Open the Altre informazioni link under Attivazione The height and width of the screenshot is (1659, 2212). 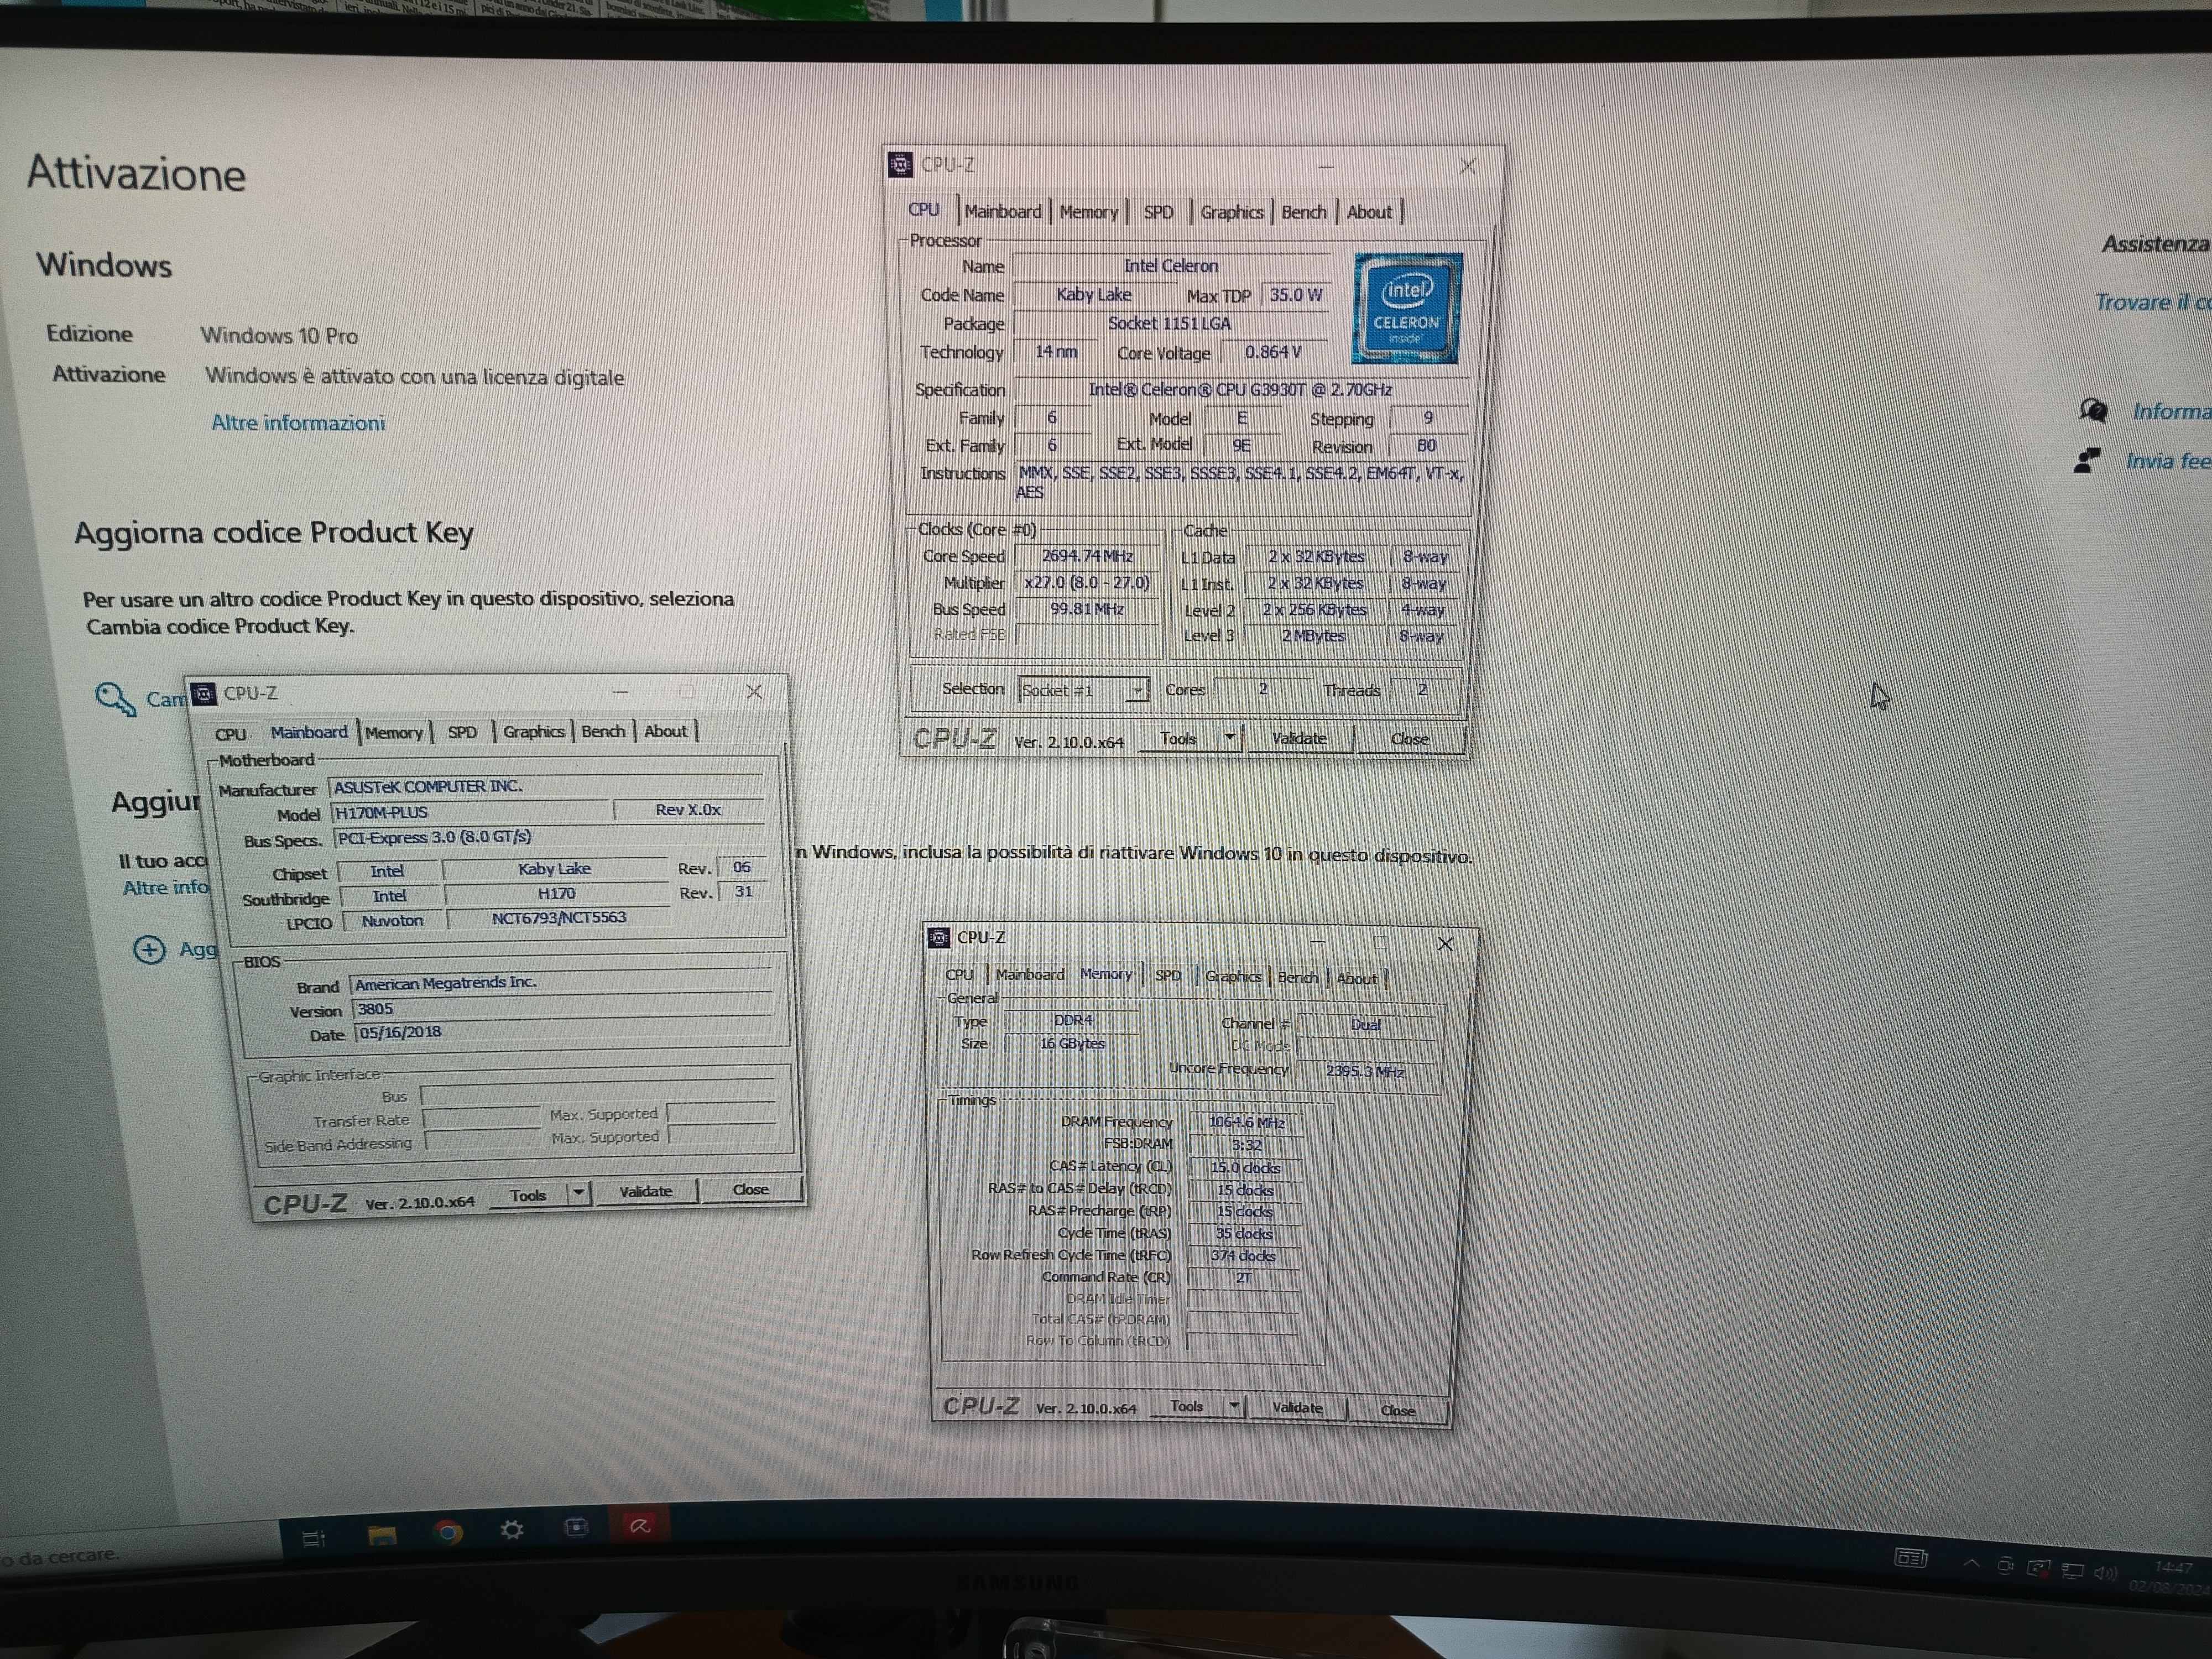pyautogui.click(x=298, y=422)
